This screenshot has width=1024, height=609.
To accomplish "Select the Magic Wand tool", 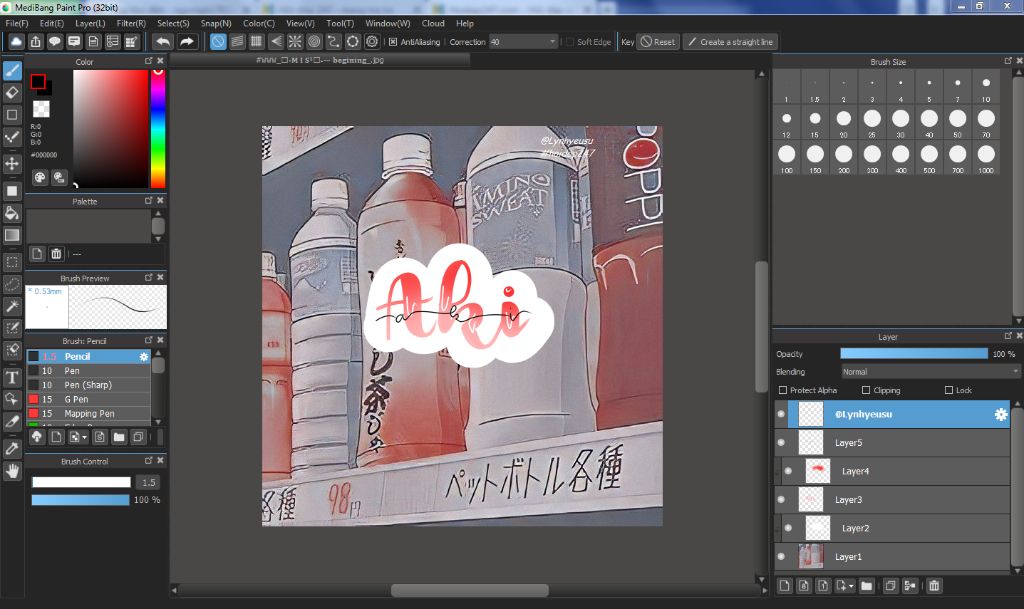I will coord(12,306).
